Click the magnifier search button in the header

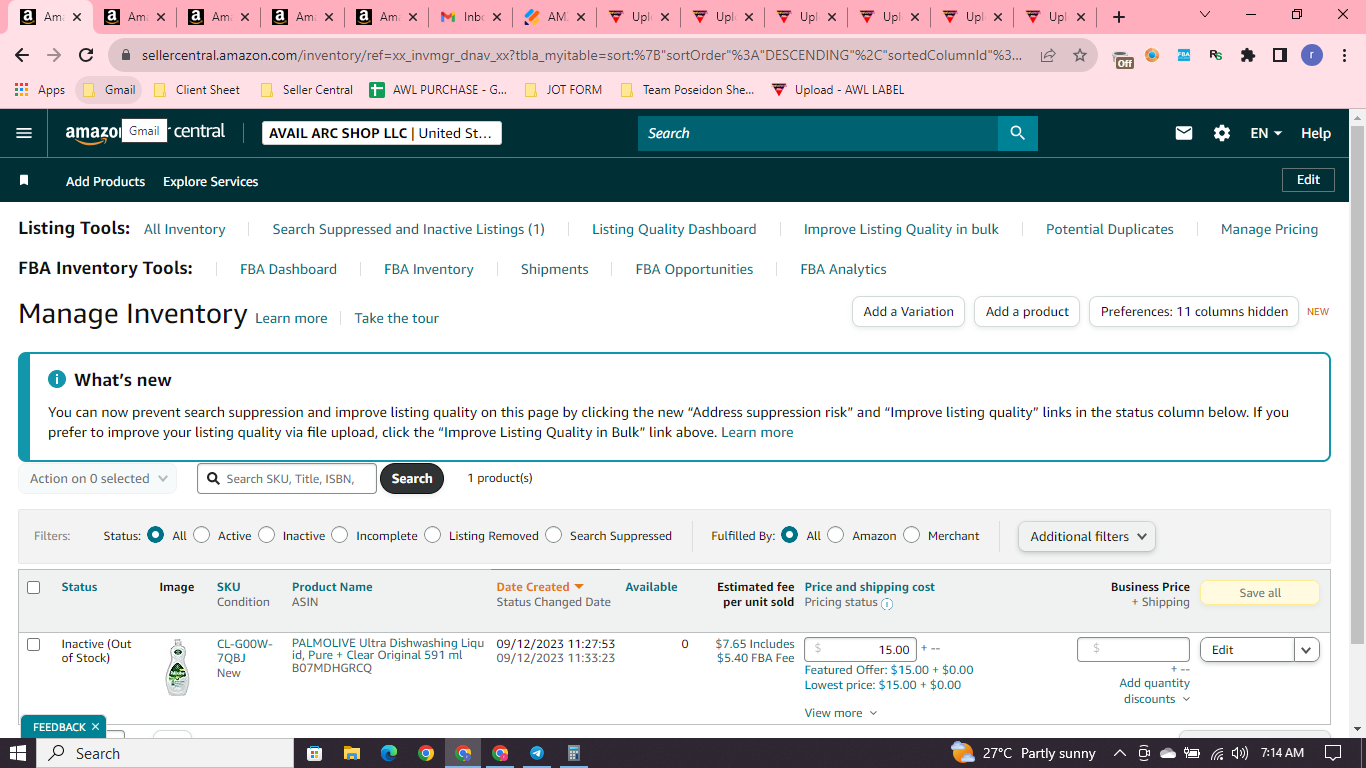(x=1017, y=133)
